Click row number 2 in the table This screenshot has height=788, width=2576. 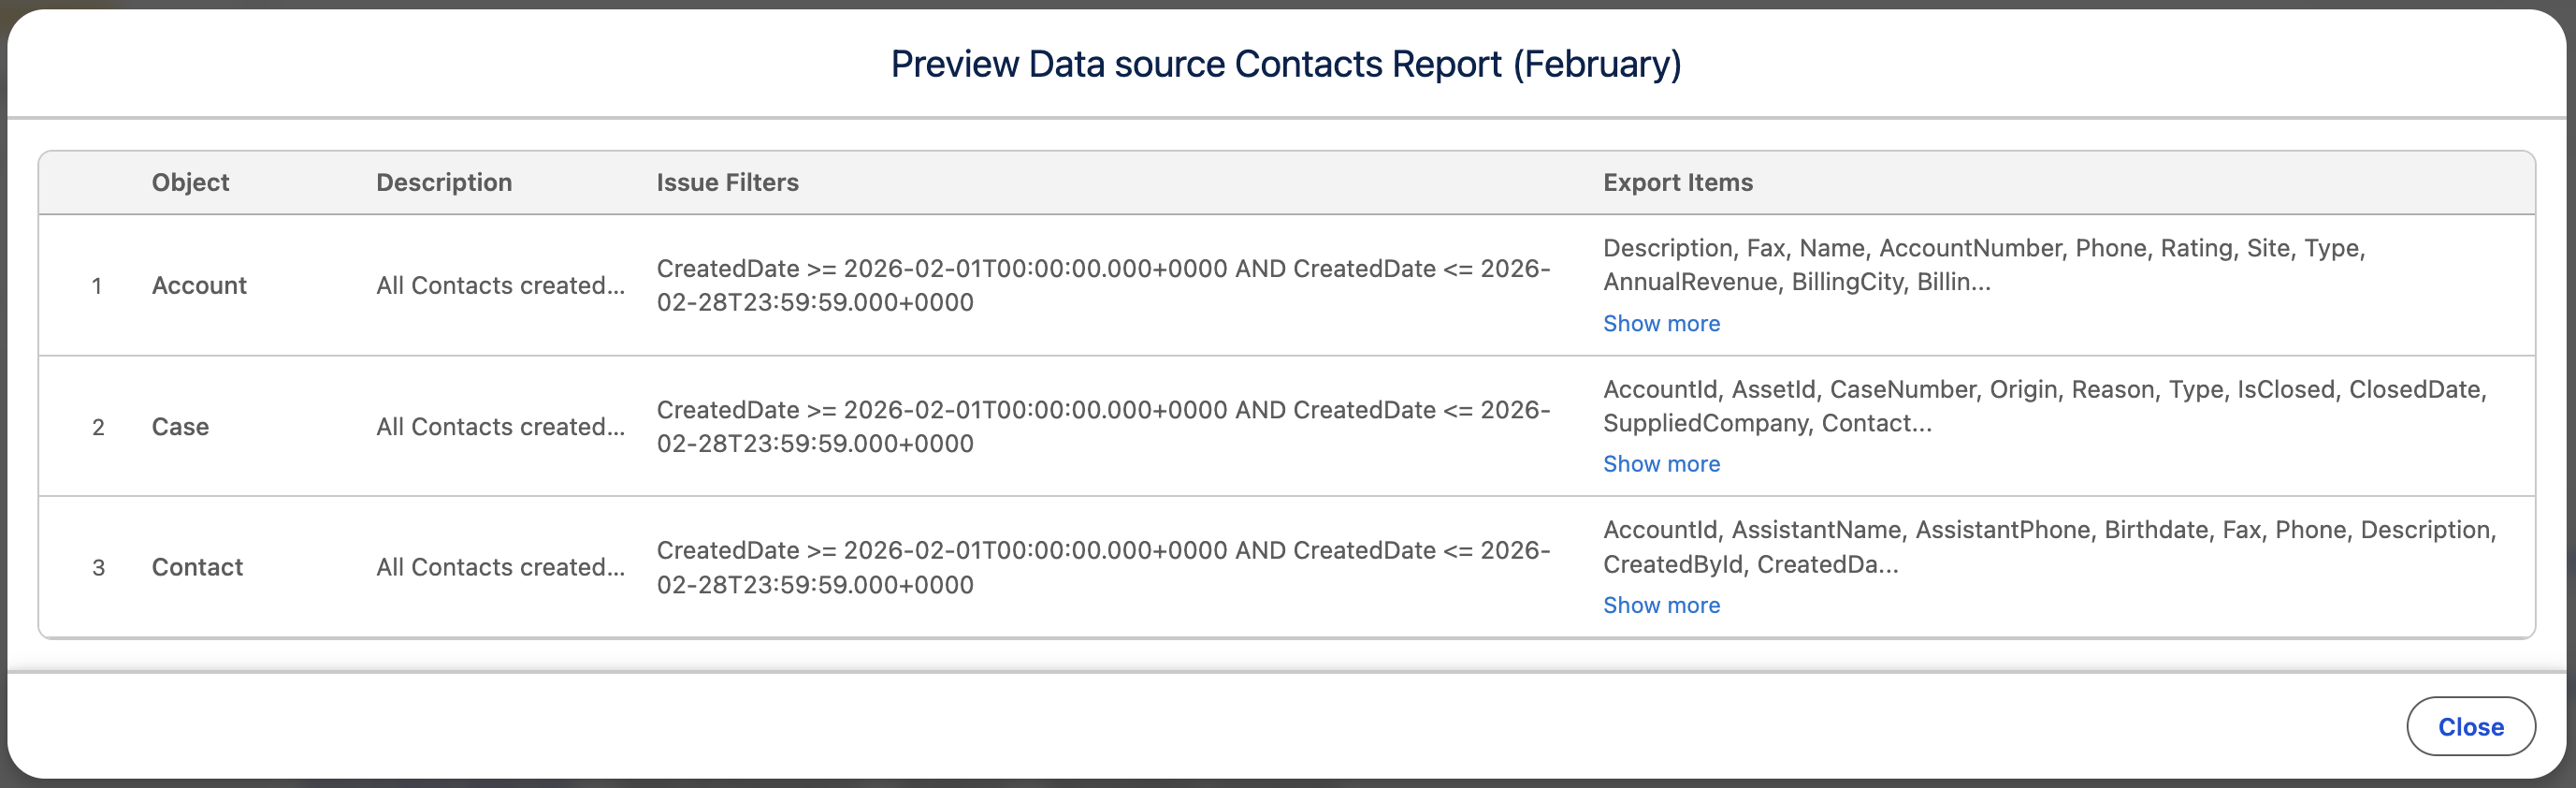98,427
